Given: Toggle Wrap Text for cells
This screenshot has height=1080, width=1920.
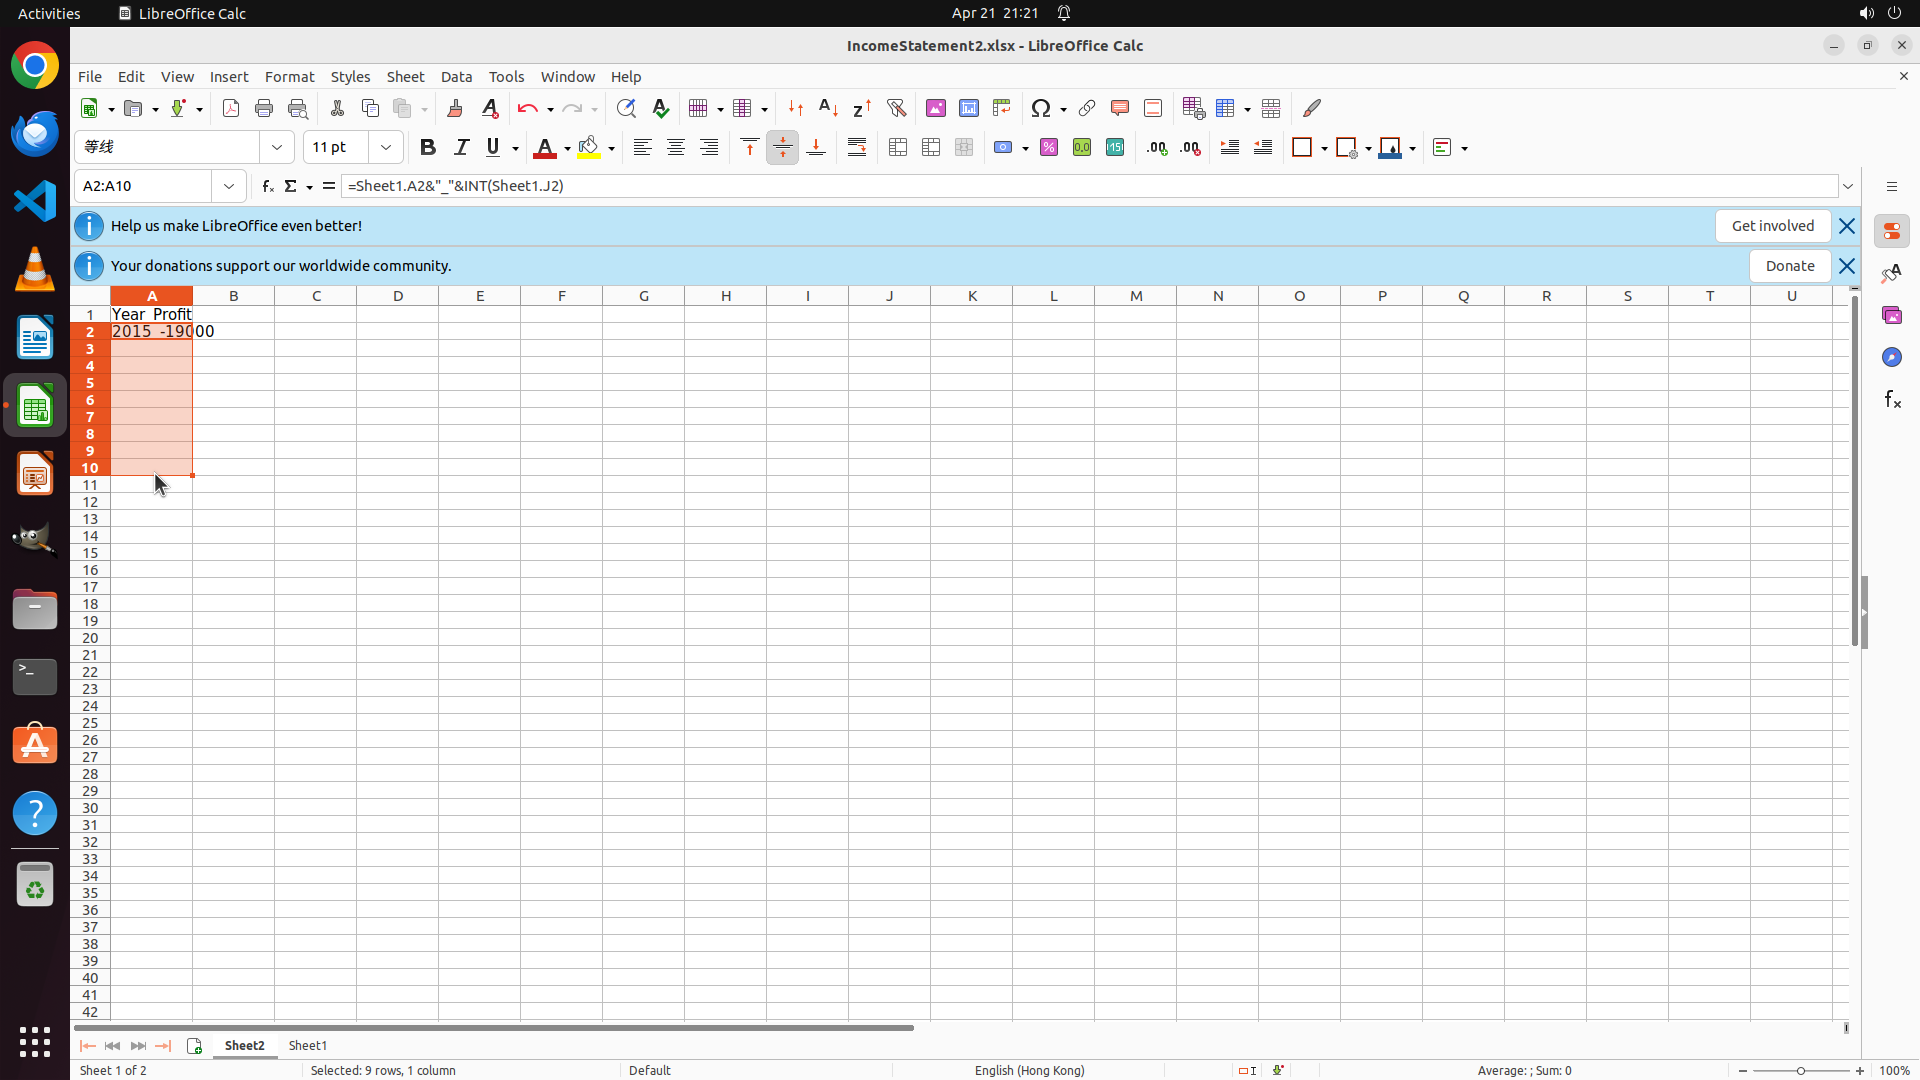Looking at the screenshot, I should click(857, 148).
